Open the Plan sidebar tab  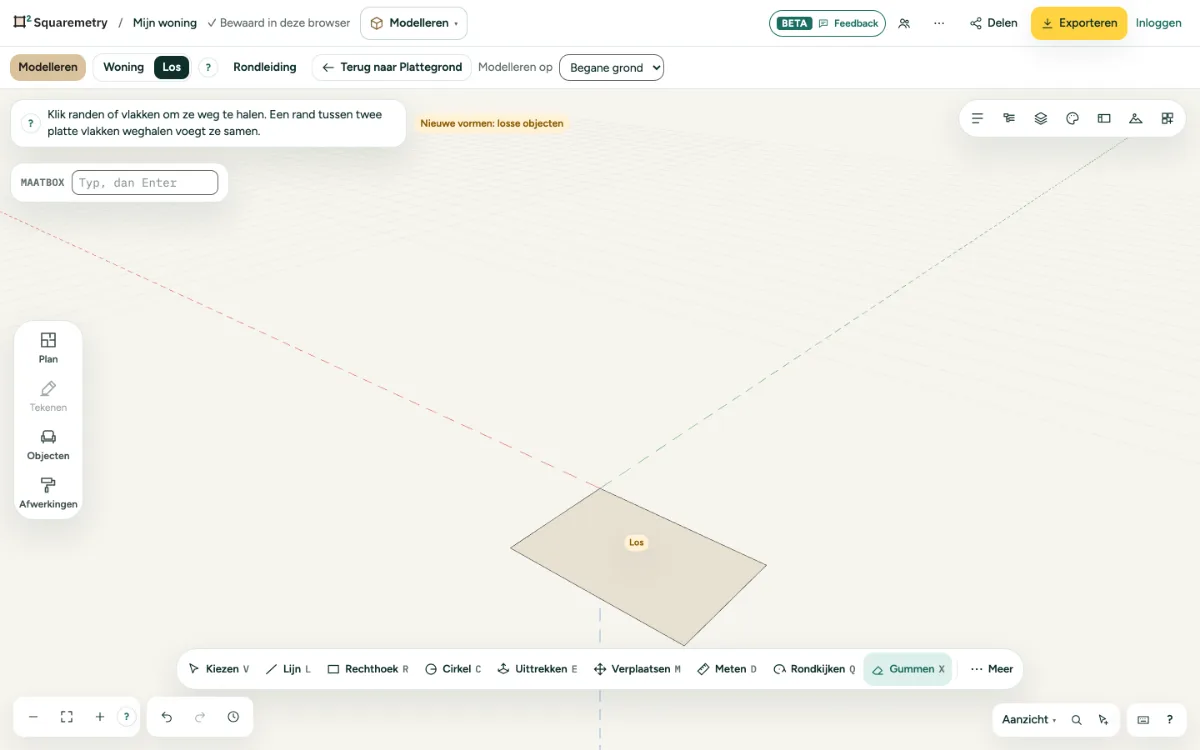tap(48, 347)
